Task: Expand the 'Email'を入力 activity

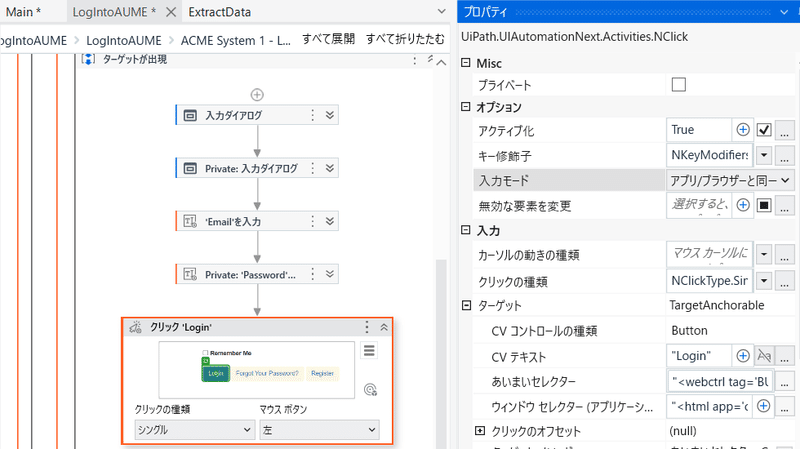Action: coord(330,221)
